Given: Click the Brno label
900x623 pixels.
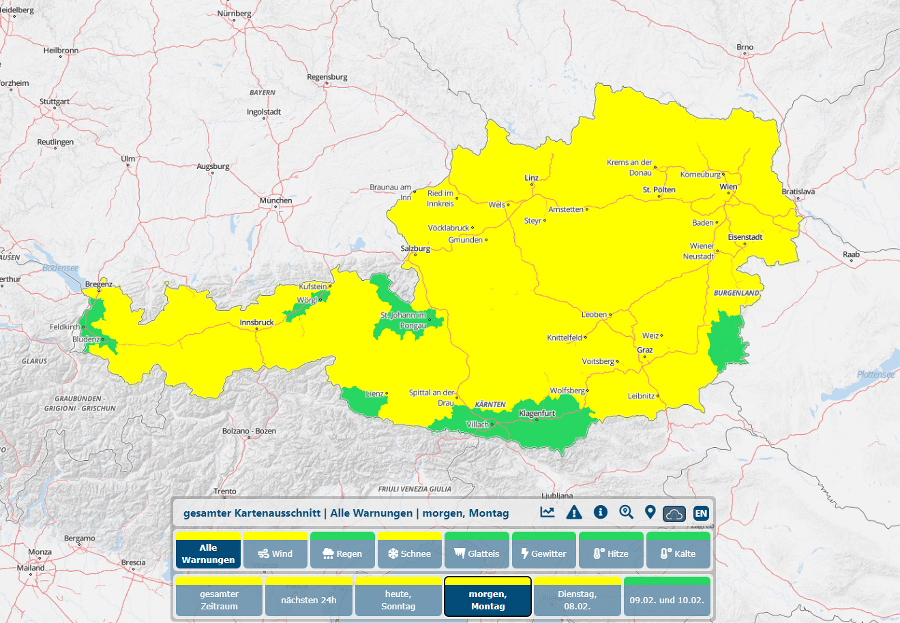Looking at the screenshot, I should (745, 47).
